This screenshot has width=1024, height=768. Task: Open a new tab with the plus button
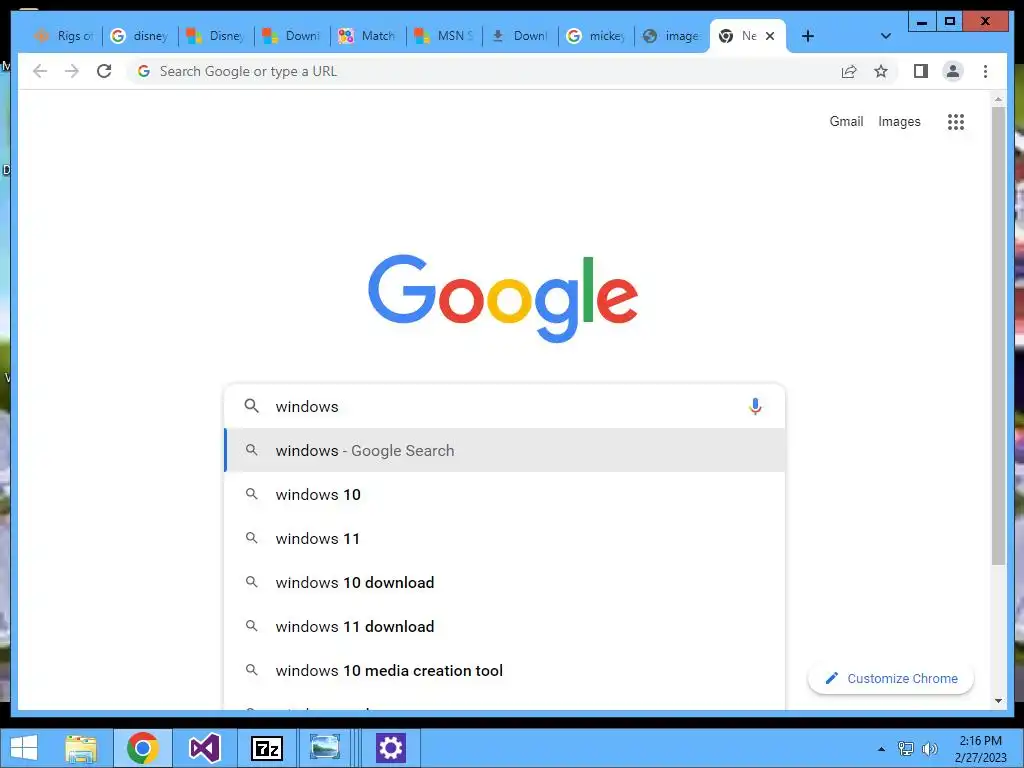click(x=808, y=36)
